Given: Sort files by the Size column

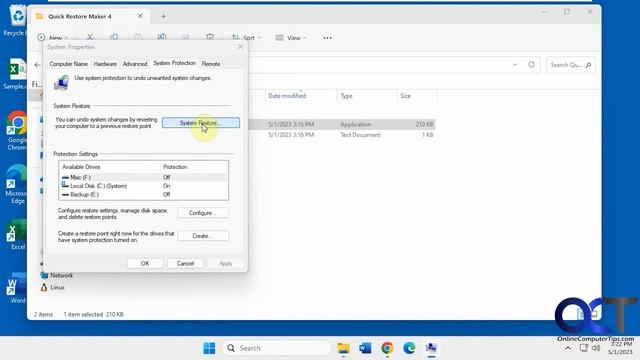Looking at the screenshot, I should [x=405, y=96].
